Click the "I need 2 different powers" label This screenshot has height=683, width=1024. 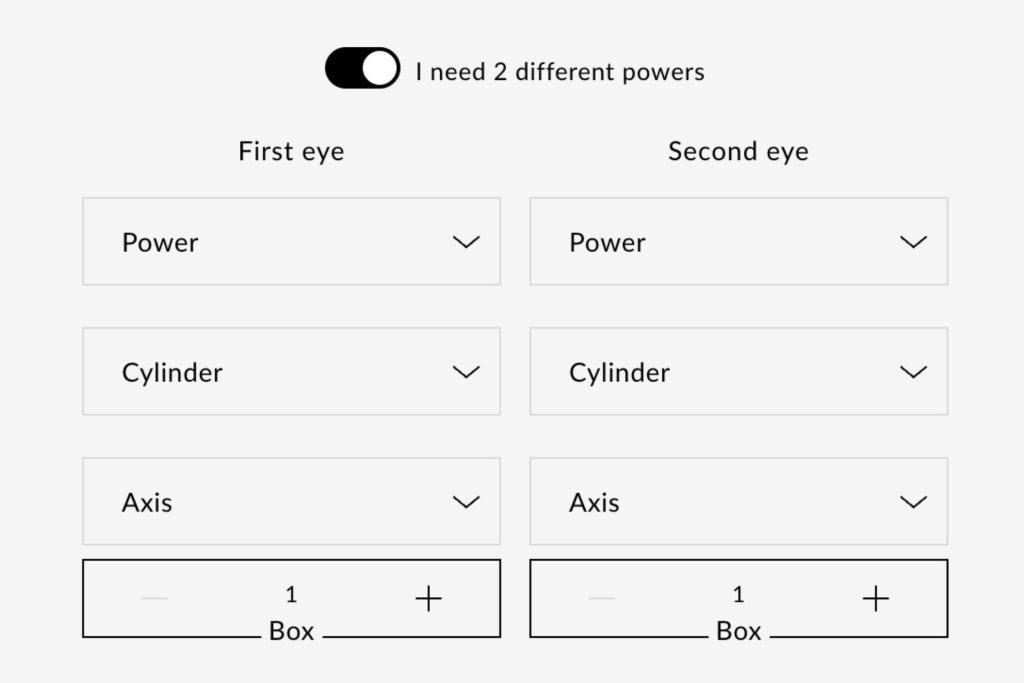(x=560, y=72)
